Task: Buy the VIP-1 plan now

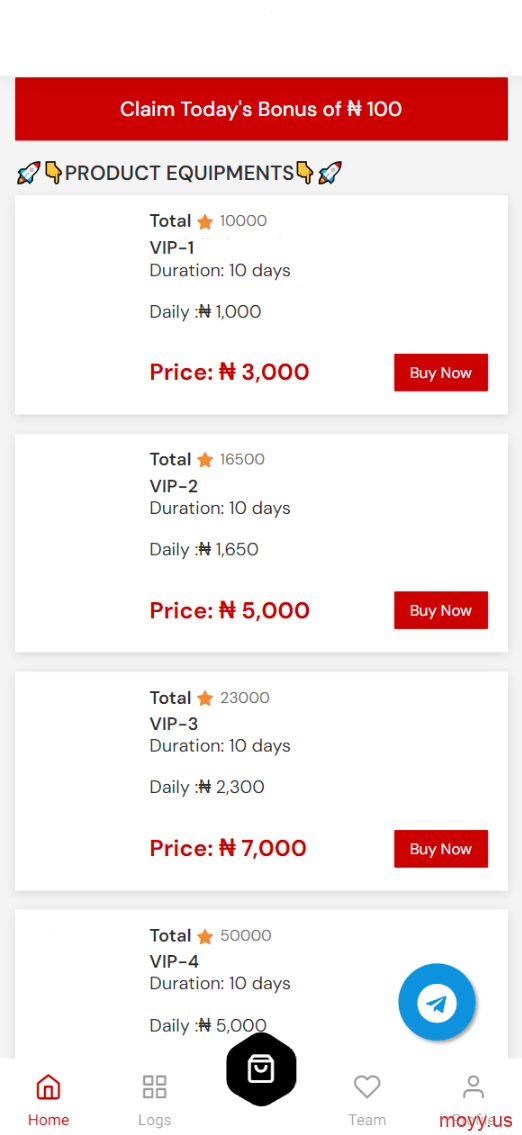Action: 441,373
